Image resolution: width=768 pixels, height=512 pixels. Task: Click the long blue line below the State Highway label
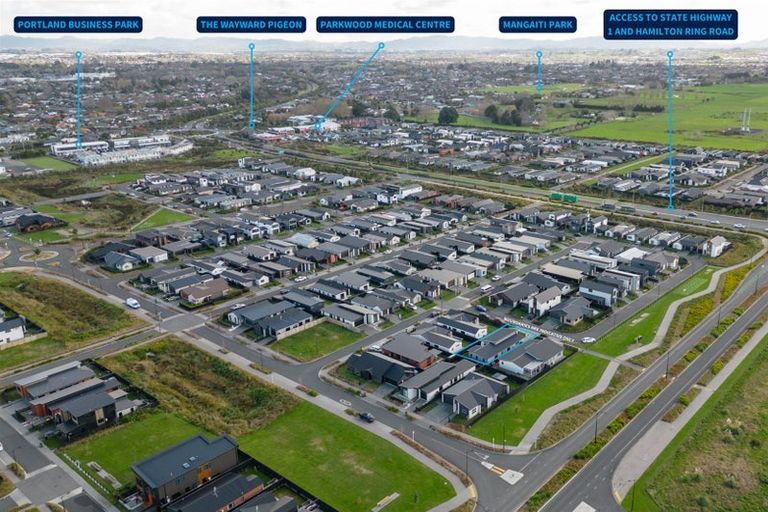(670, 130)
